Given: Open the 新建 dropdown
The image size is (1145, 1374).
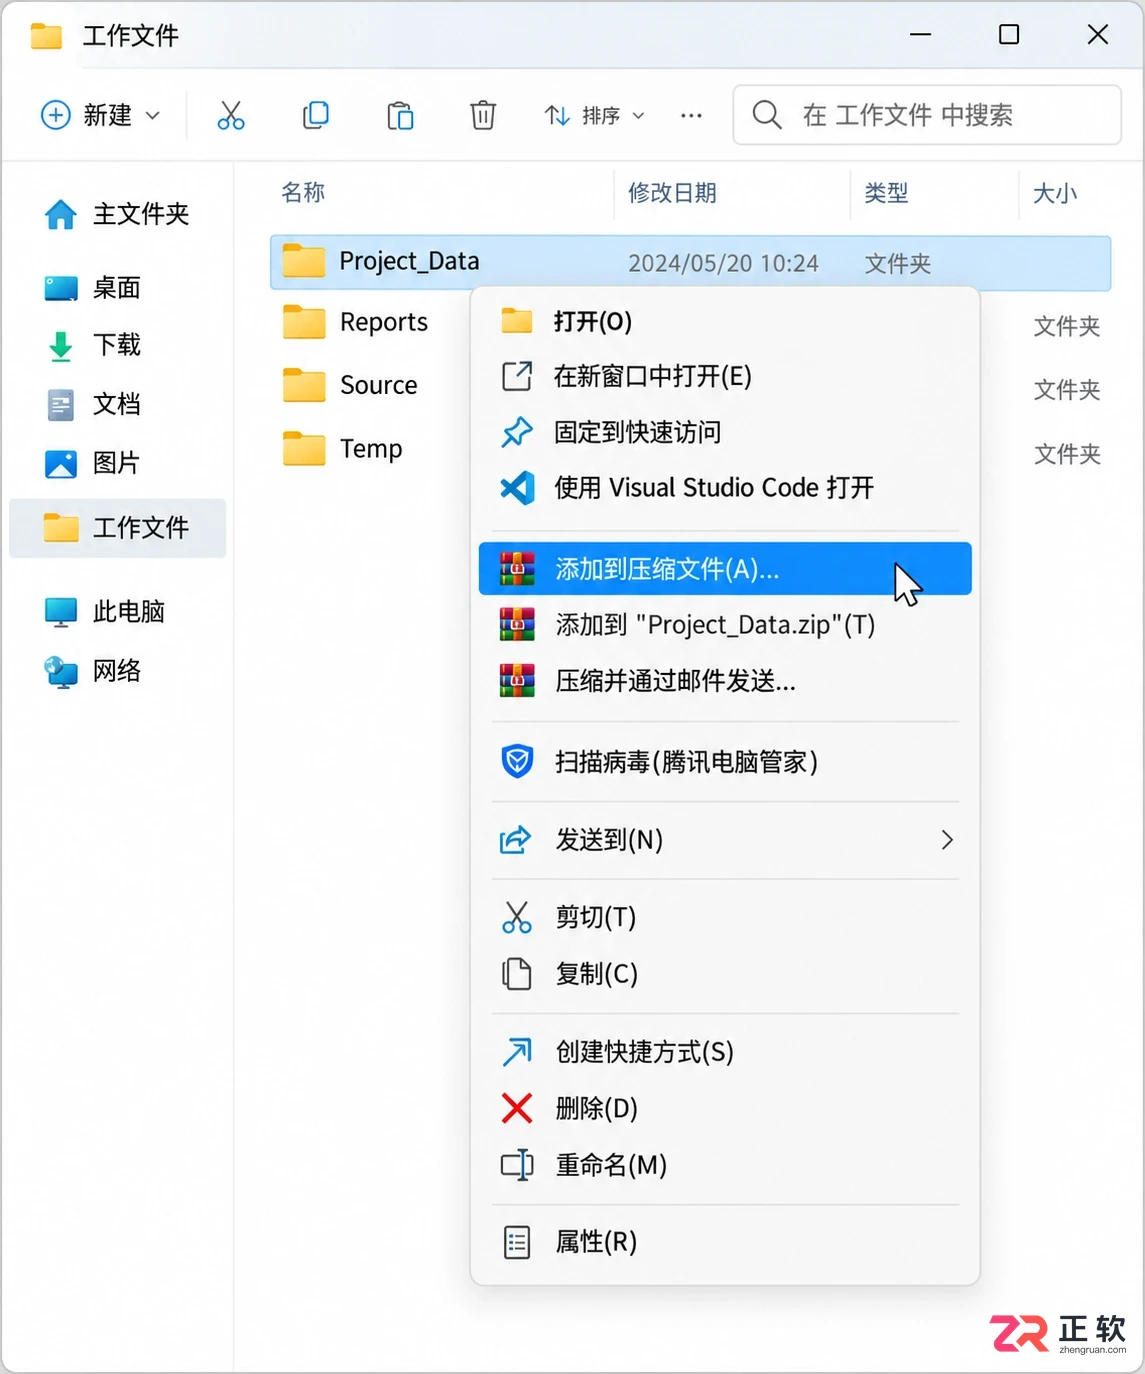Looking at the screenshot, I should click(x=100, y=116).
